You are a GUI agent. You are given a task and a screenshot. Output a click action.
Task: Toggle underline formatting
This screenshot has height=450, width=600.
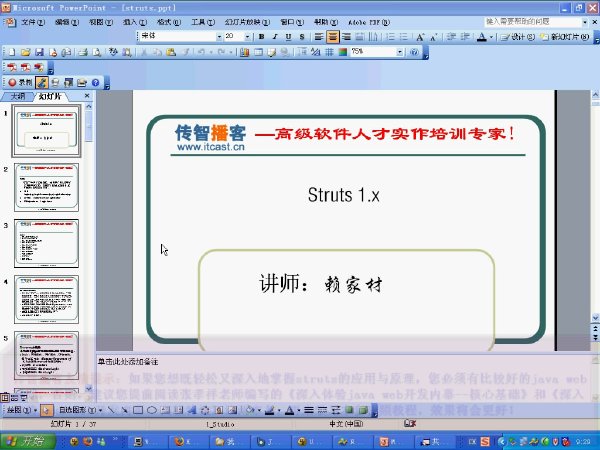click(288, 37)
